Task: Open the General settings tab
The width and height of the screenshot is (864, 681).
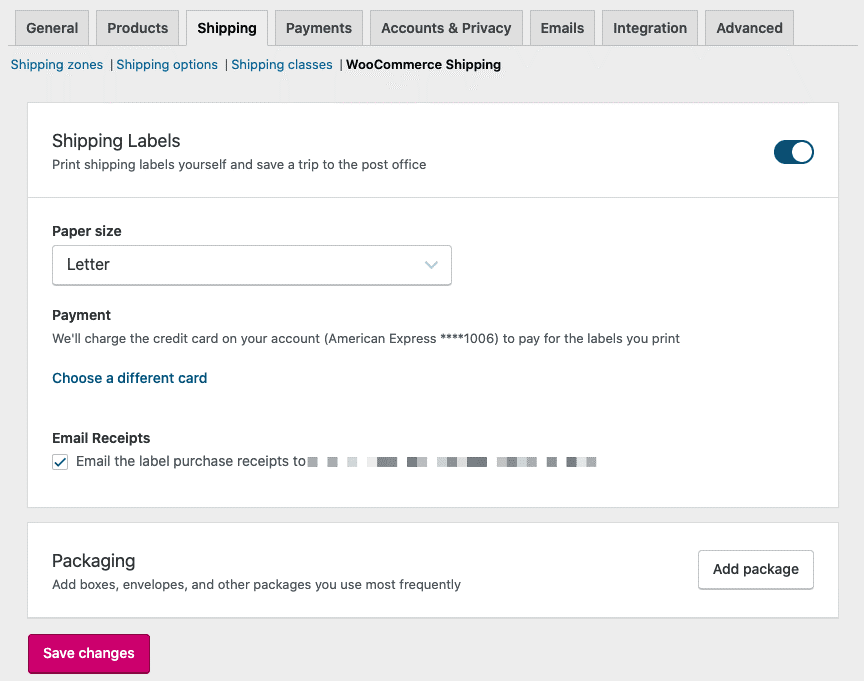Action: pyautogui.click(x=52, y=28)
